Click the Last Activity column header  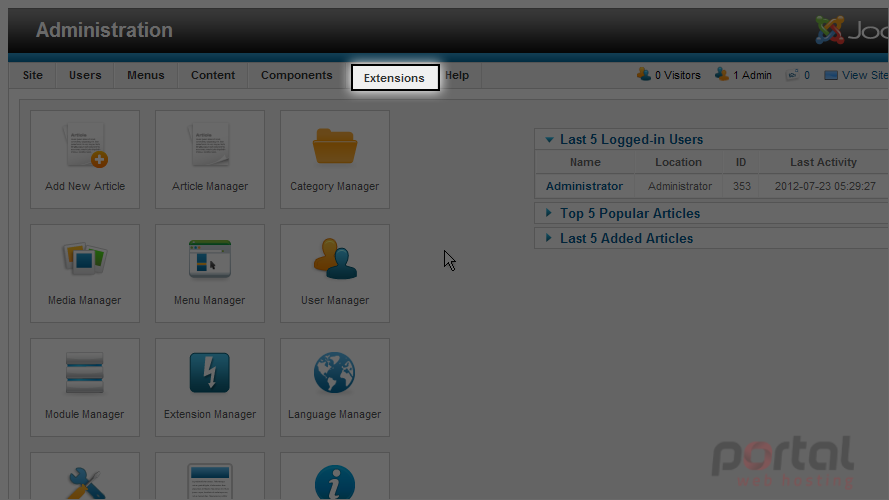823,162
